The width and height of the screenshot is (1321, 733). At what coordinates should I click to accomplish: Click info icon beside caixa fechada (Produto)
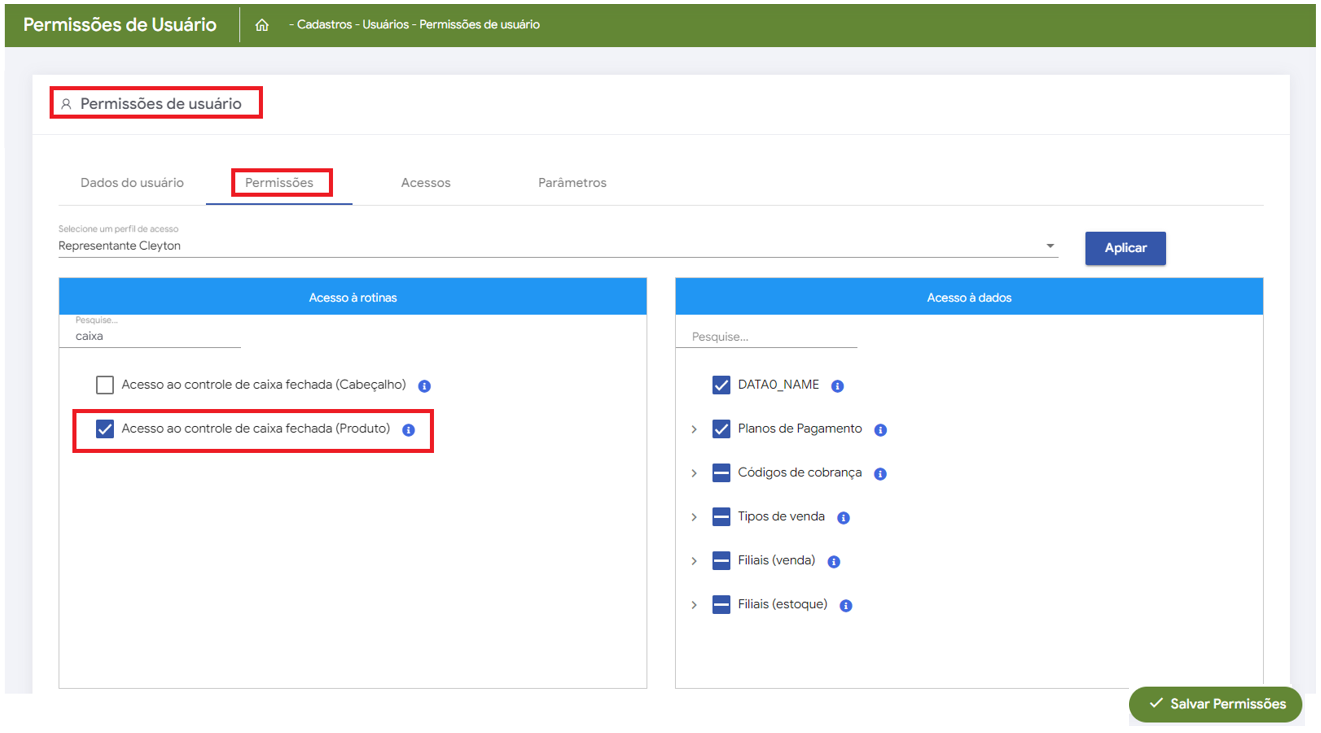pyautogui.click(x=408, y=430)
